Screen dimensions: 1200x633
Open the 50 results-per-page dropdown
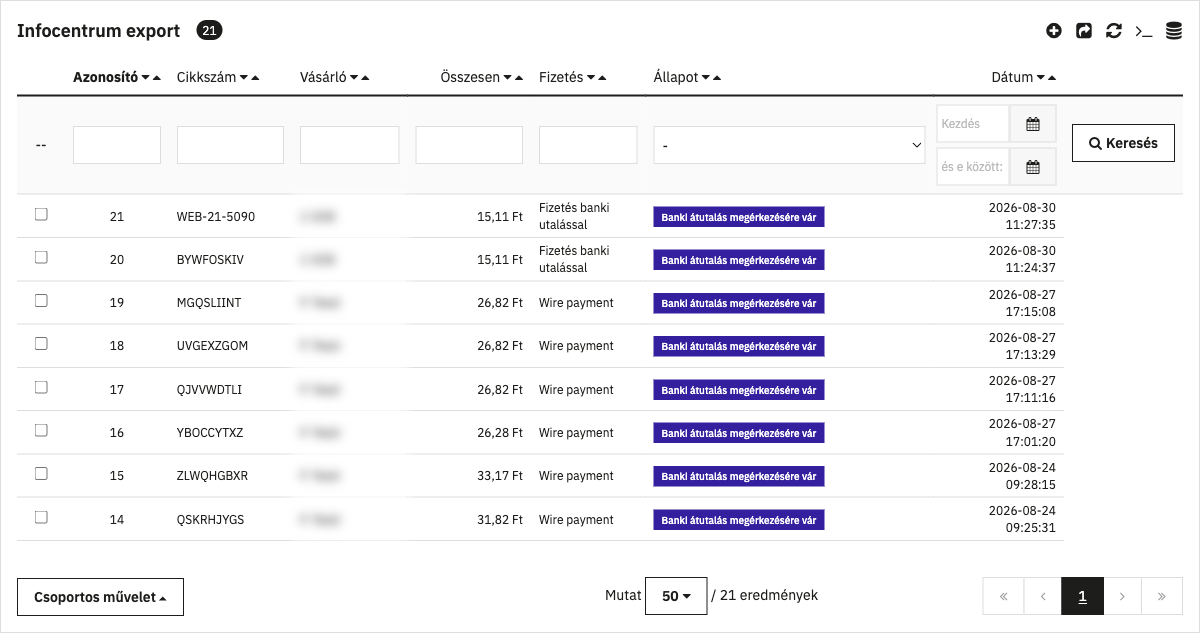pyautogui.click(x=676, y=596)
